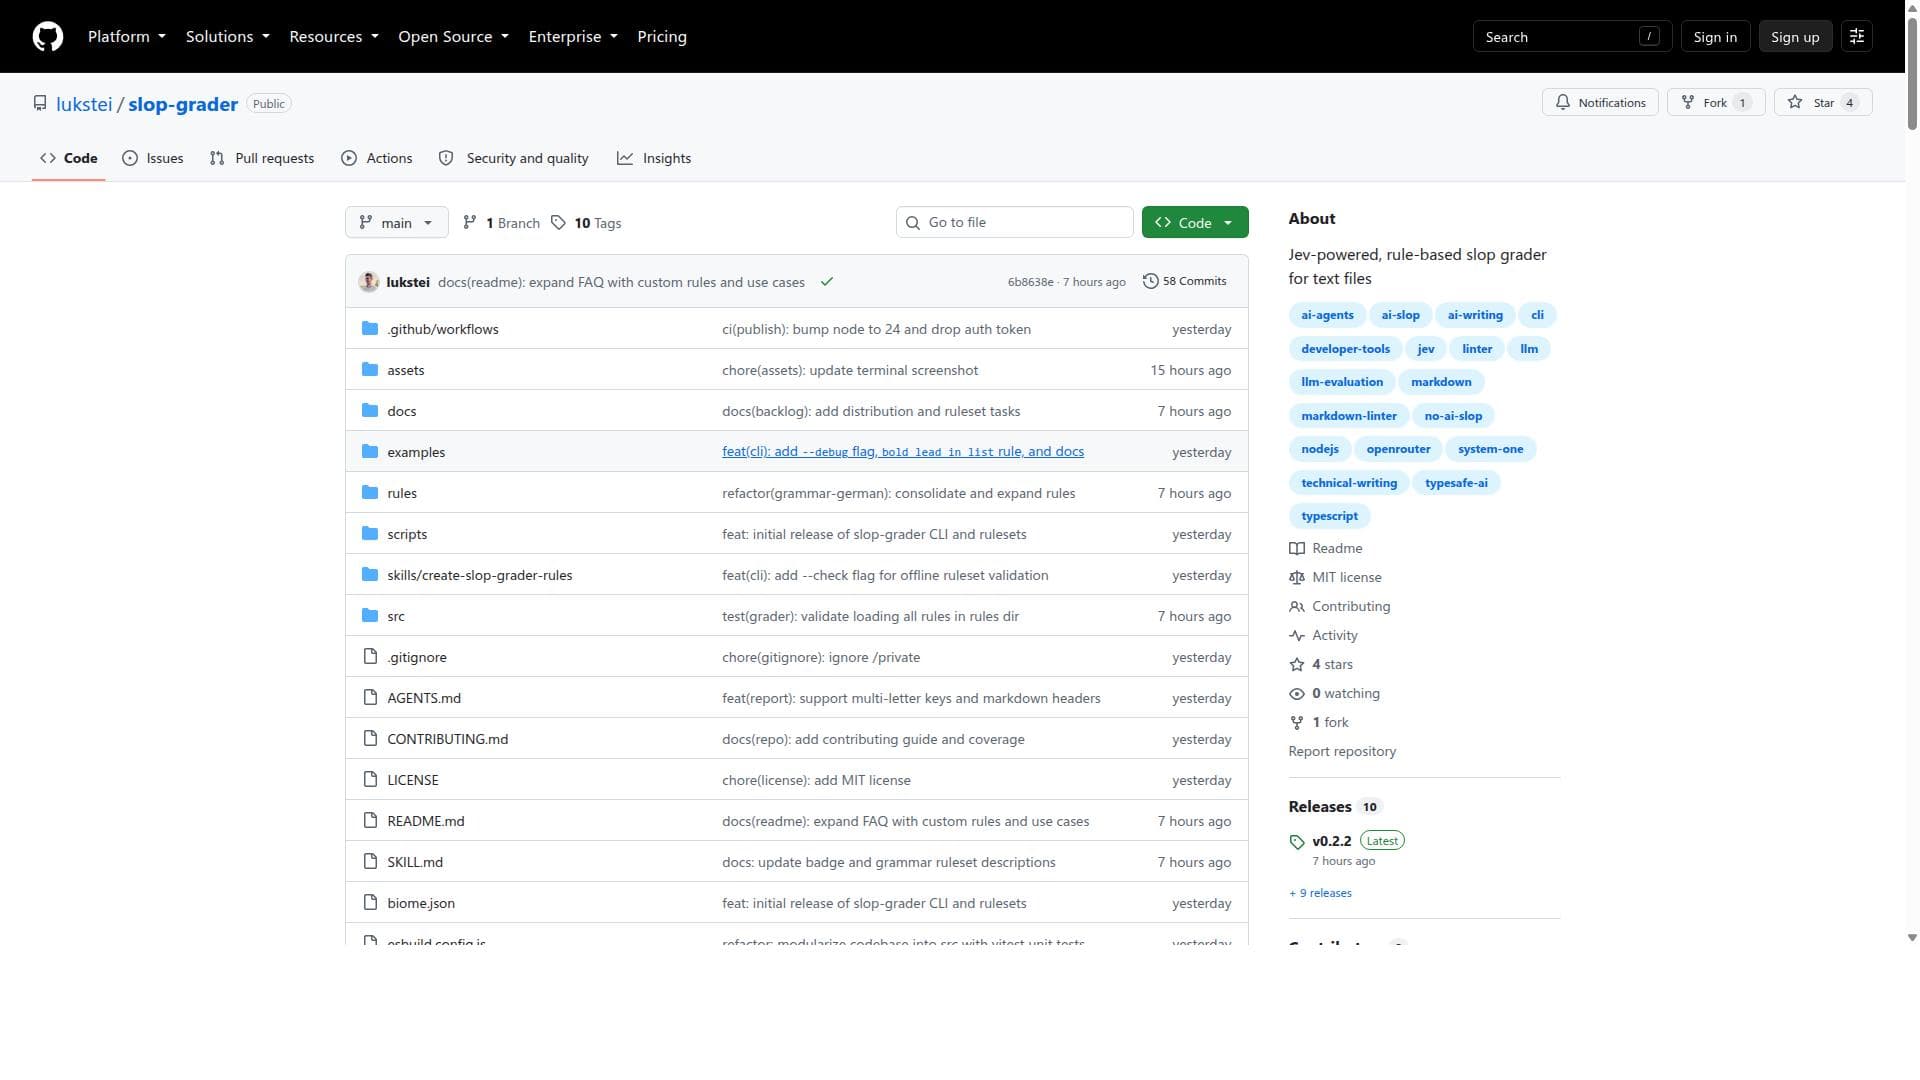Click the Sign up button
Image resolution: width=1920 pixels, height=1080 pixels.
1795,37
